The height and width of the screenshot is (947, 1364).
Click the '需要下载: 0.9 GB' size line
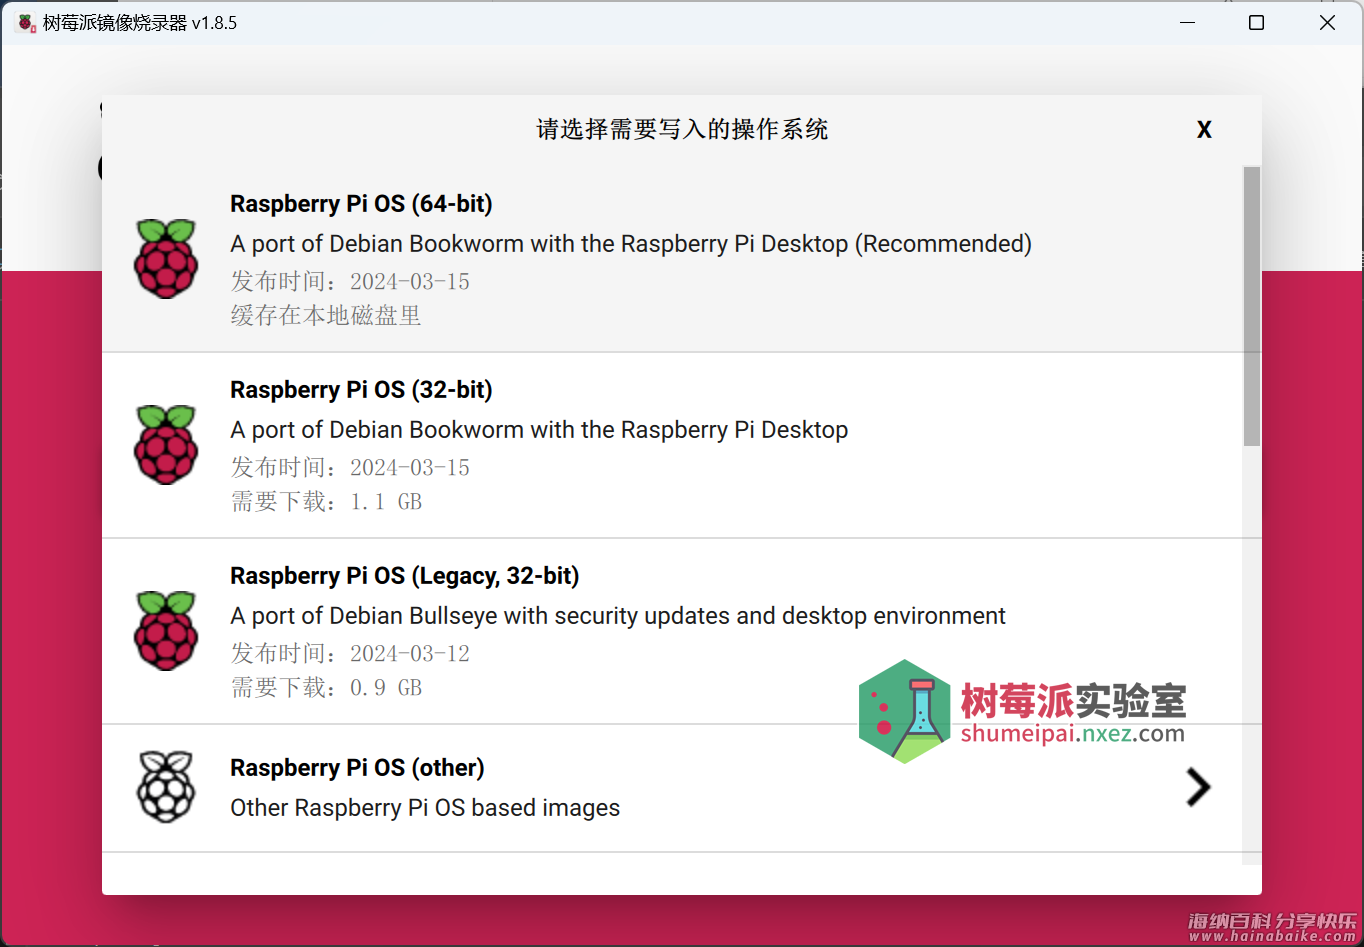coord(327,688)
